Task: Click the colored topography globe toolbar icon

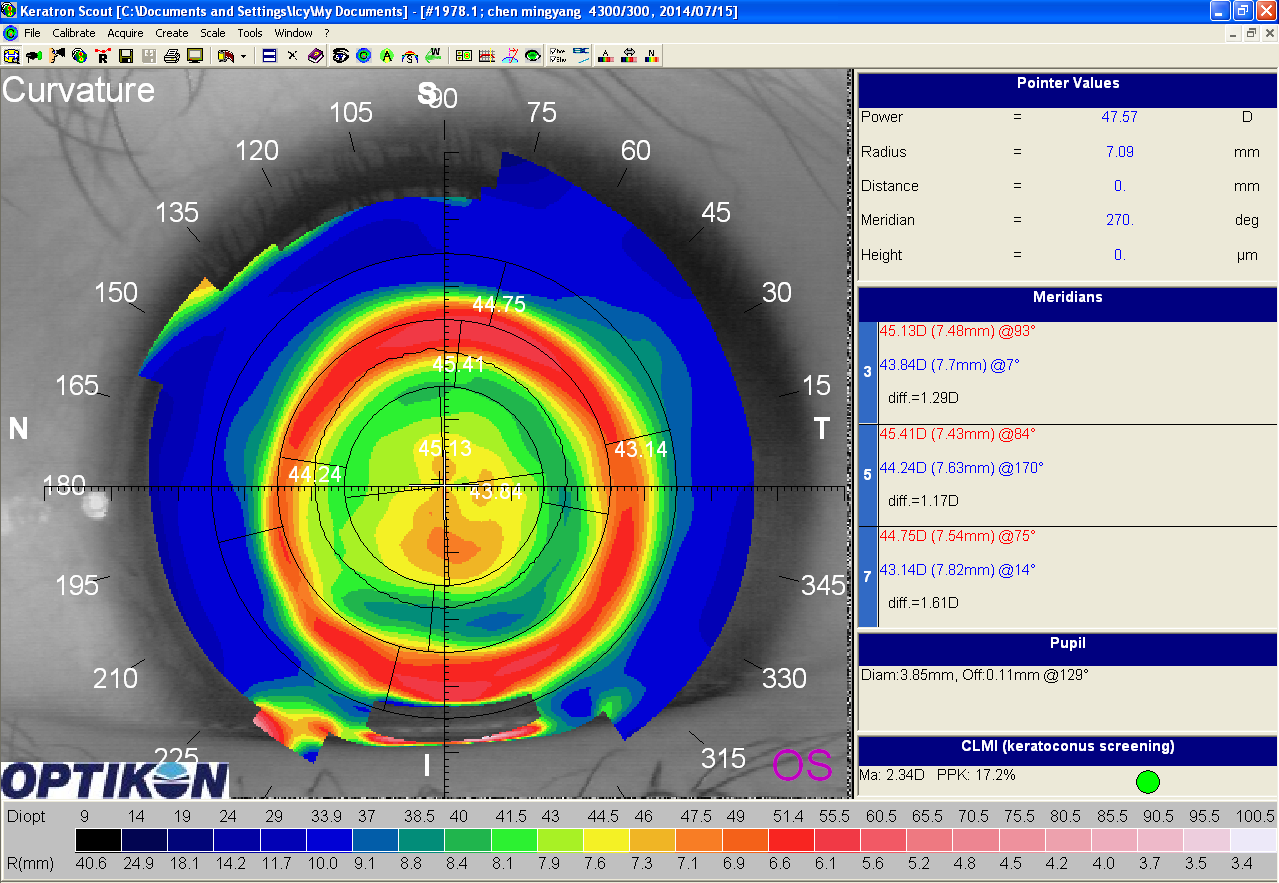Action: 79,55
